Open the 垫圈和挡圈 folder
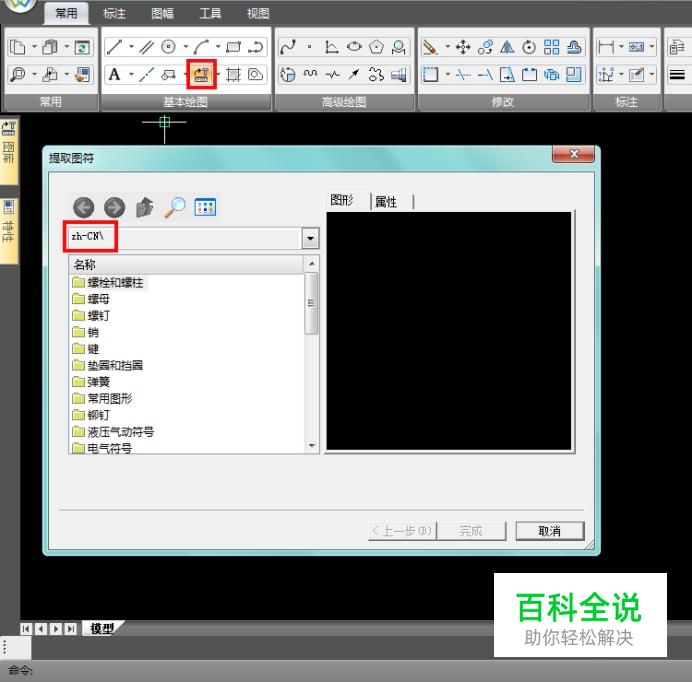Screen dimensions: 692x682 [x=108, y=365]
